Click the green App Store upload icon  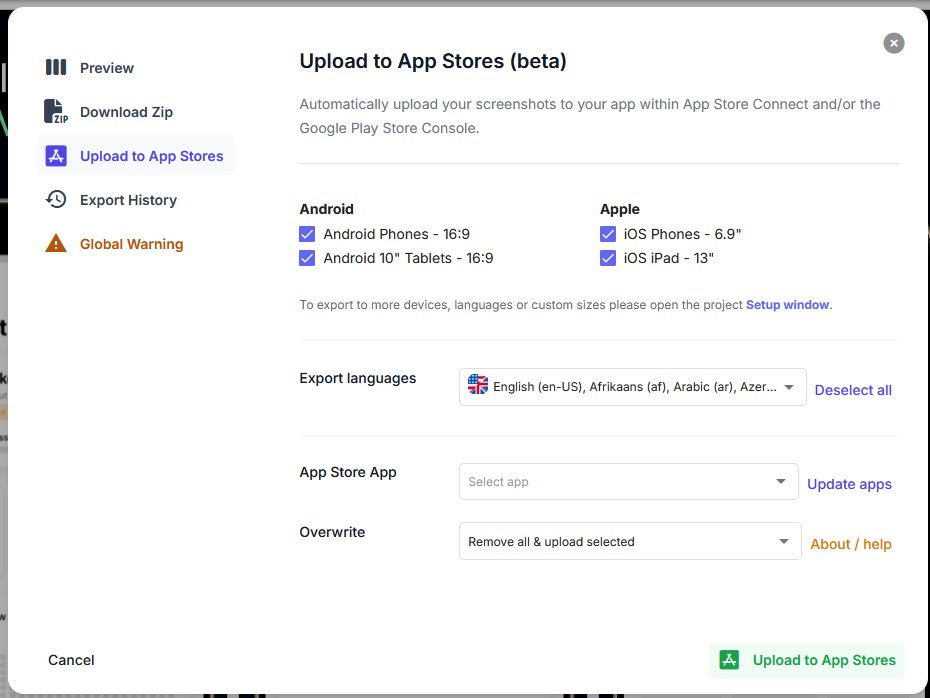click(730, 660)
